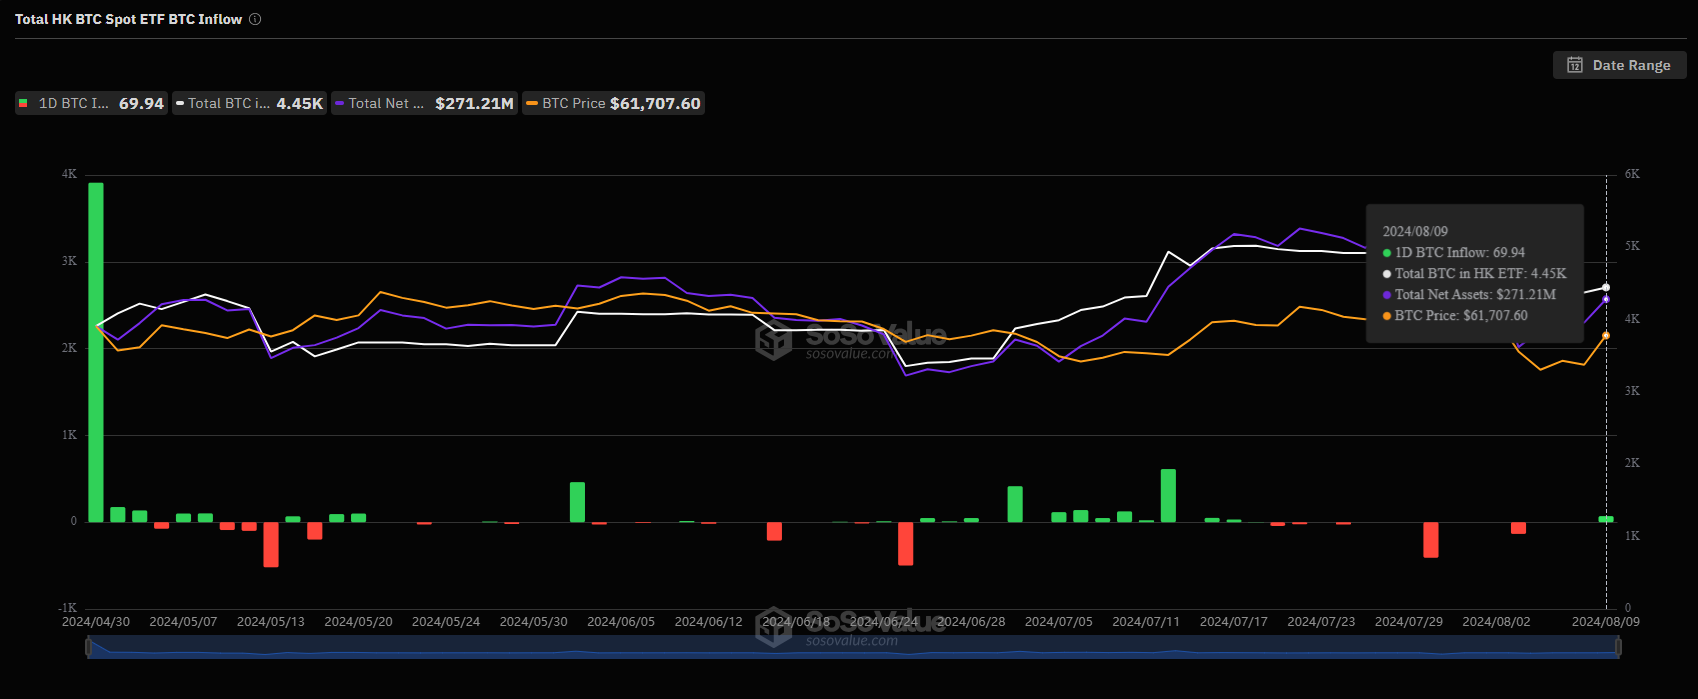The height and width of the screenshot is (699, 1698).
Task: Click the 2024/06/05 x-axis date label
Action: pos(621,622)
